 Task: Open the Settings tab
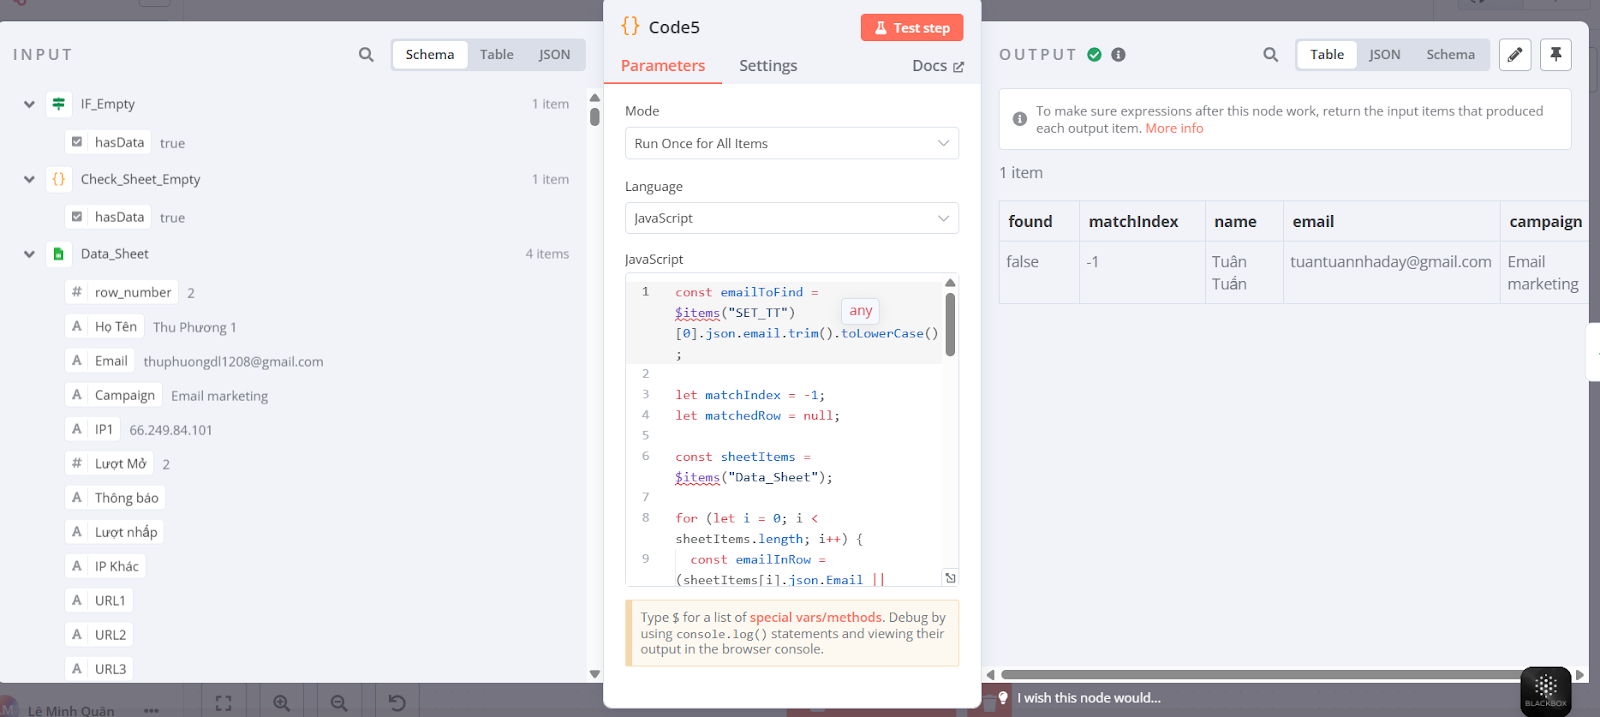coord(768,66)
